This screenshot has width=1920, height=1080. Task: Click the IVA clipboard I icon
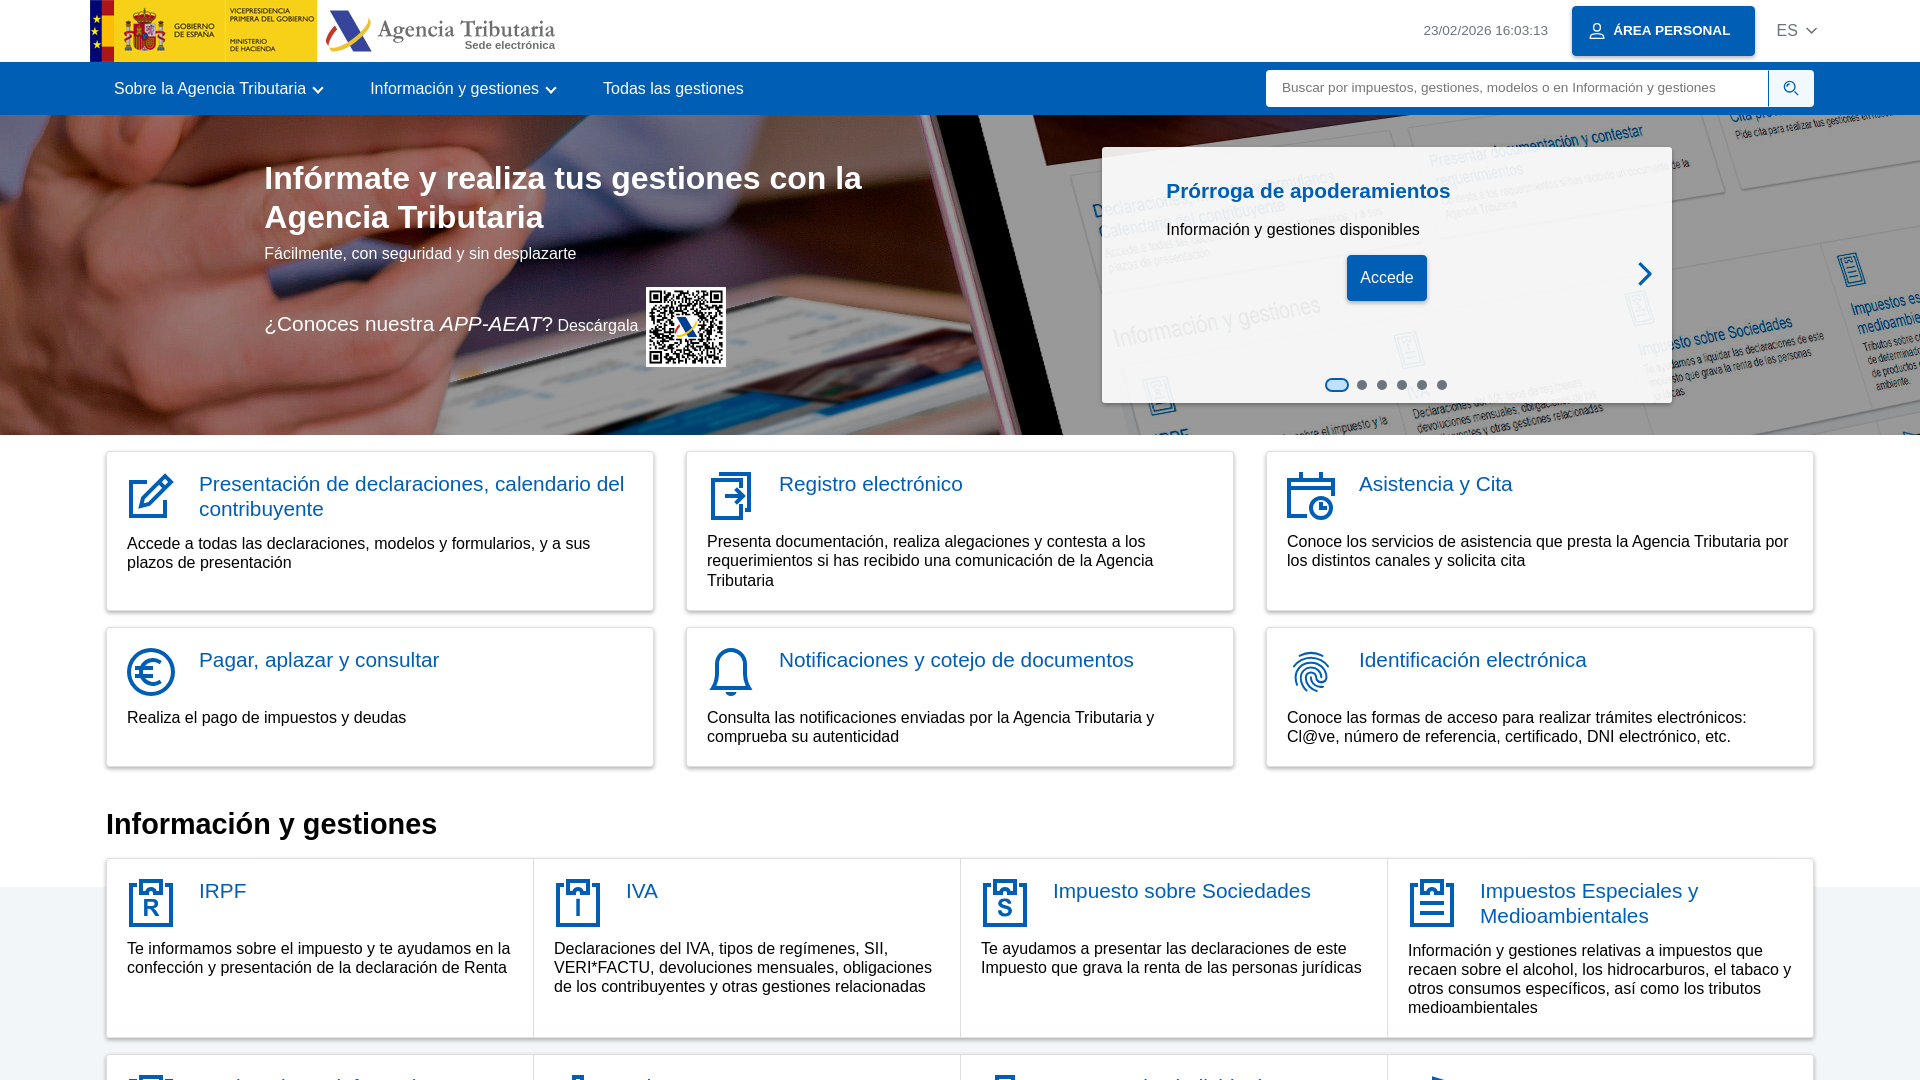coord(578,903)
